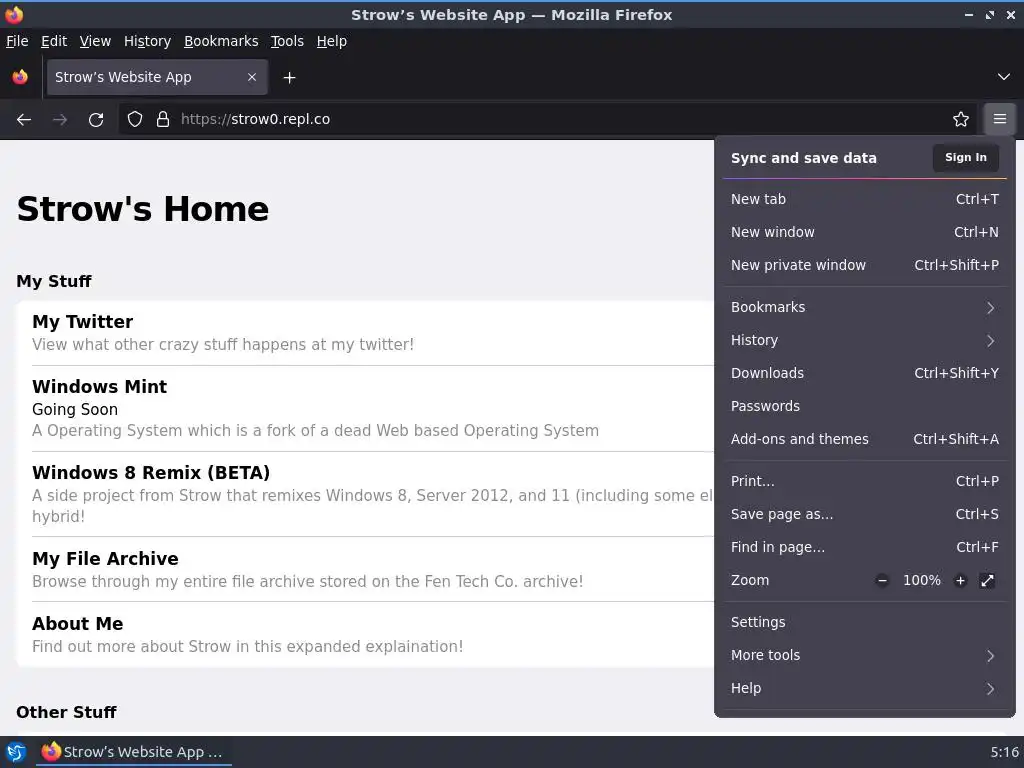This screenshot has width=1024, height=768.
Task: Open the History menu in menu bar
Action: pyautogui.click(x=147, y=41)
